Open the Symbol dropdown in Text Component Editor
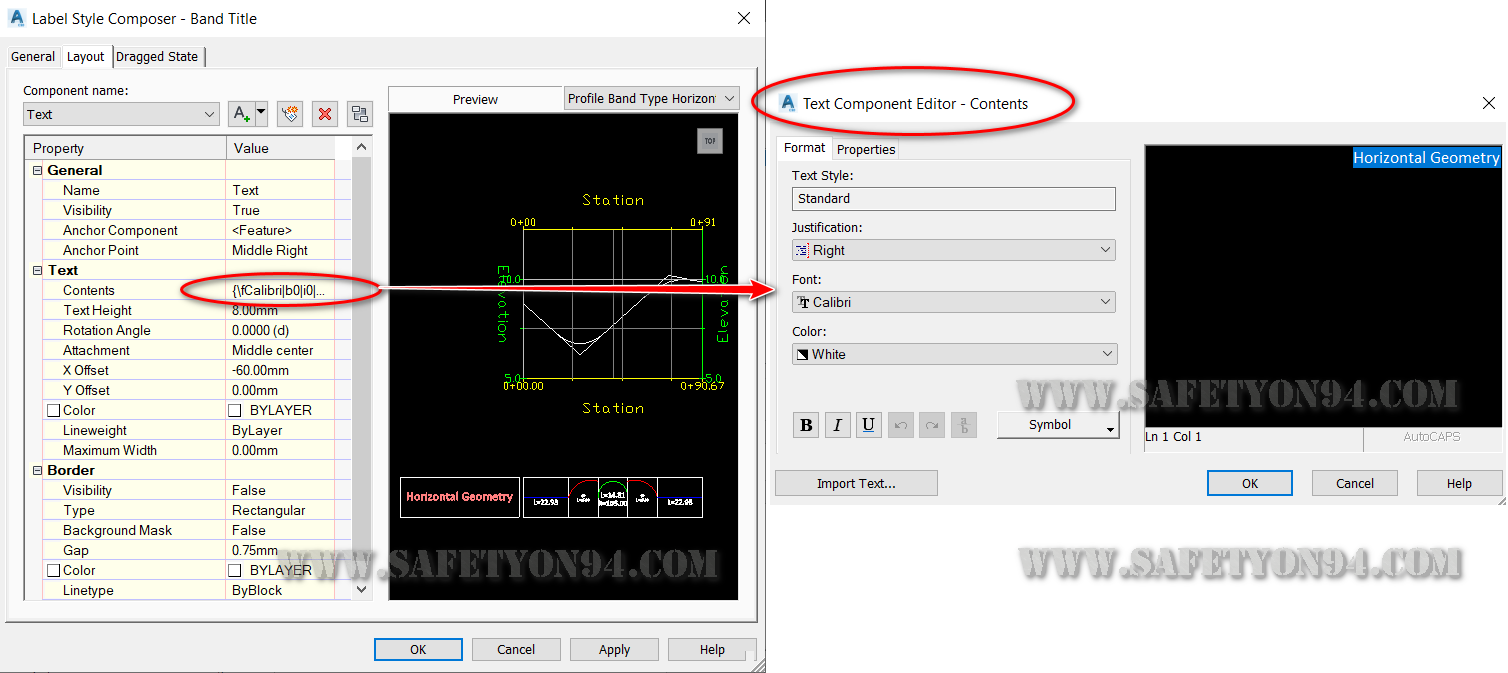Screen dimensions: 1508x673 point(1057,424)
